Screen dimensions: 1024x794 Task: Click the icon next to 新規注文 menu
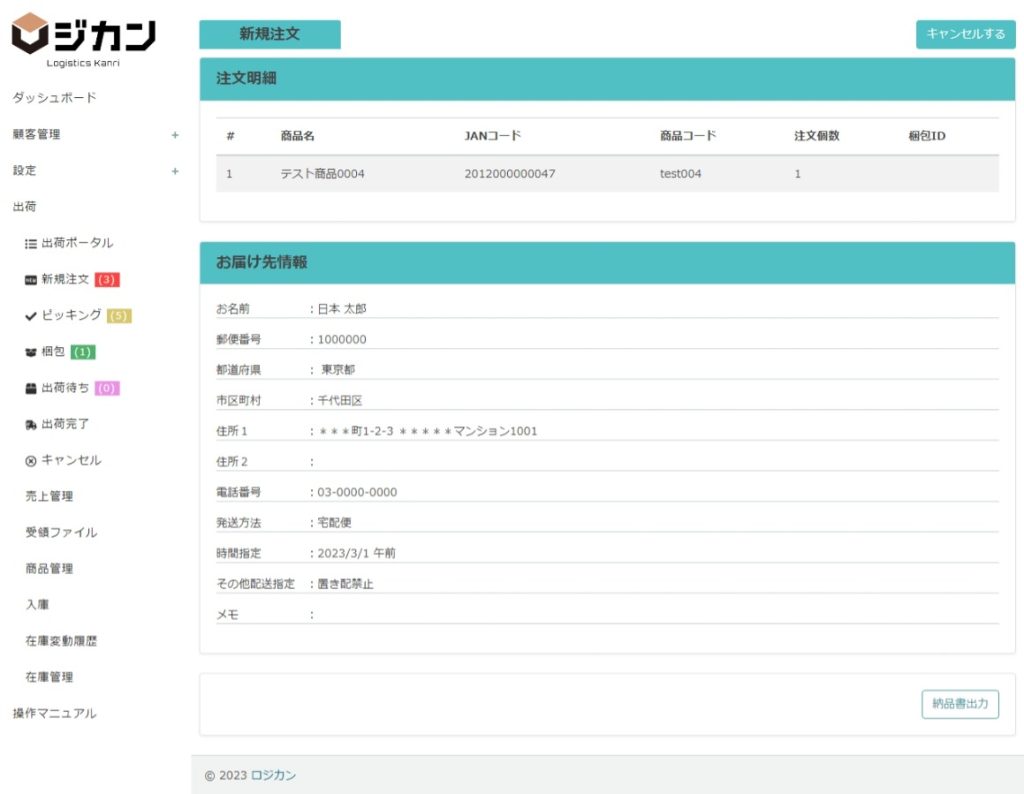click(x=31, y=280)
